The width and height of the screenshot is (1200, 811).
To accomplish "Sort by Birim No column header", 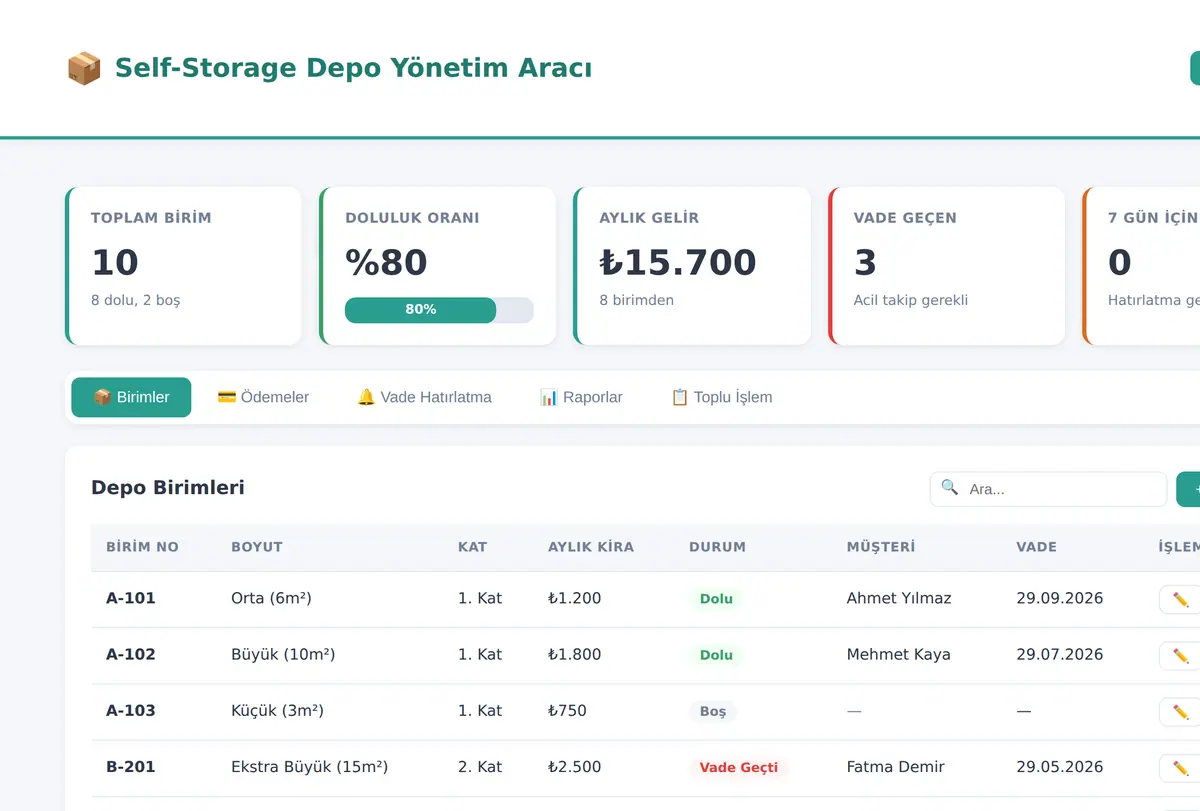I will pyautogui.click(x=142, y=547).
